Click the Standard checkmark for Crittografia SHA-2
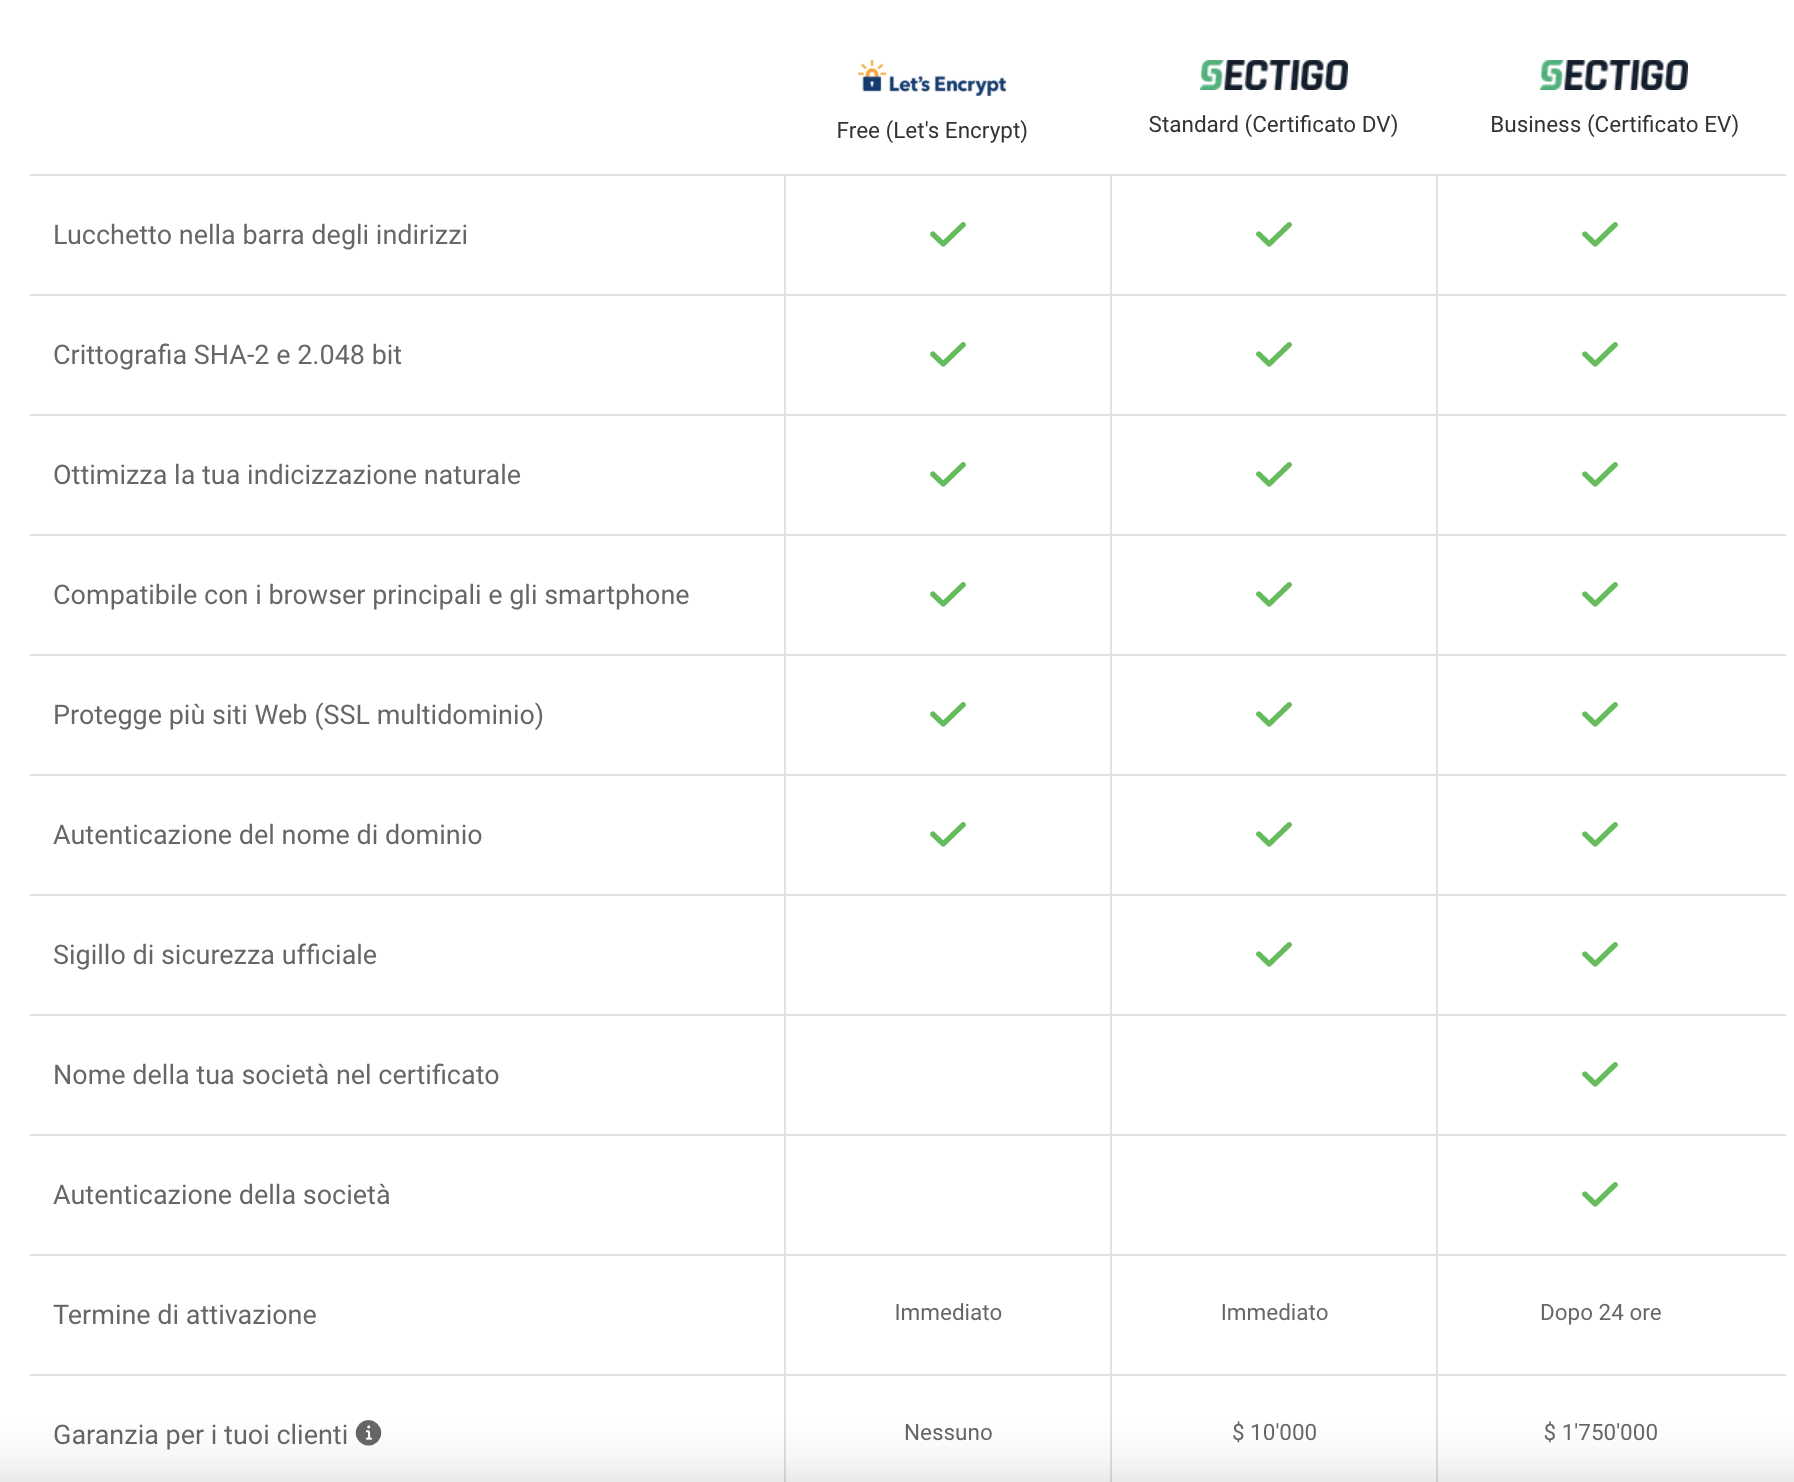 tap(1273, 354)
